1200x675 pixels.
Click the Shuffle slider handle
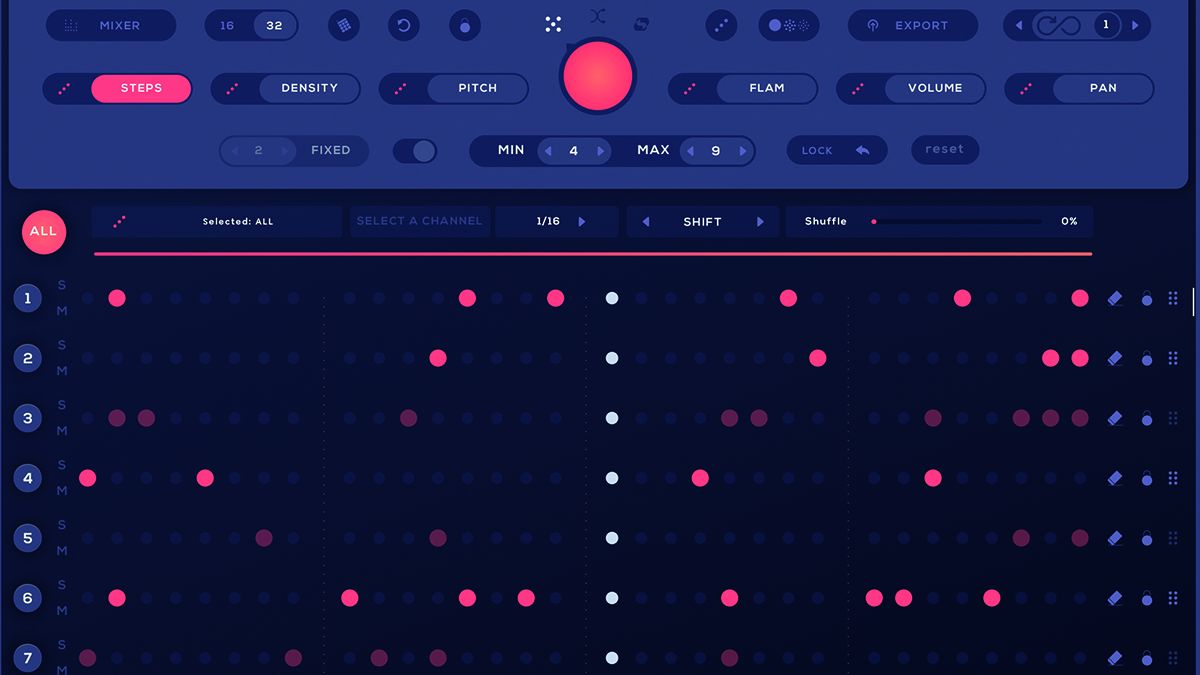point(874,222)
